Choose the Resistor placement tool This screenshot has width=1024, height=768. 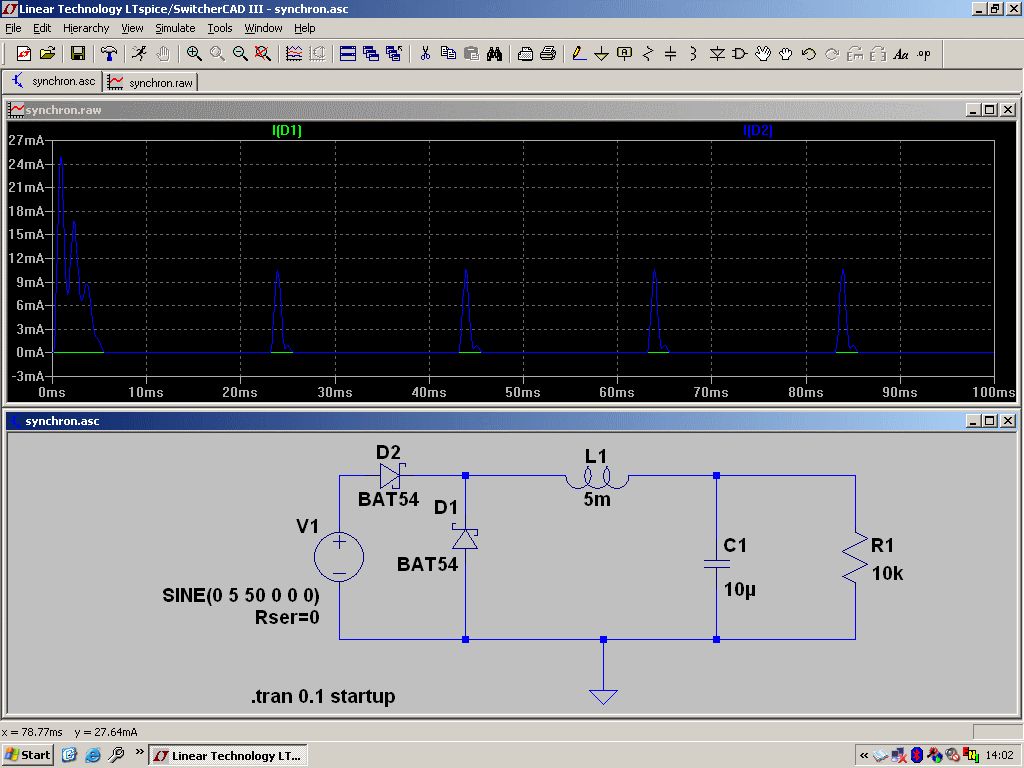648,54
